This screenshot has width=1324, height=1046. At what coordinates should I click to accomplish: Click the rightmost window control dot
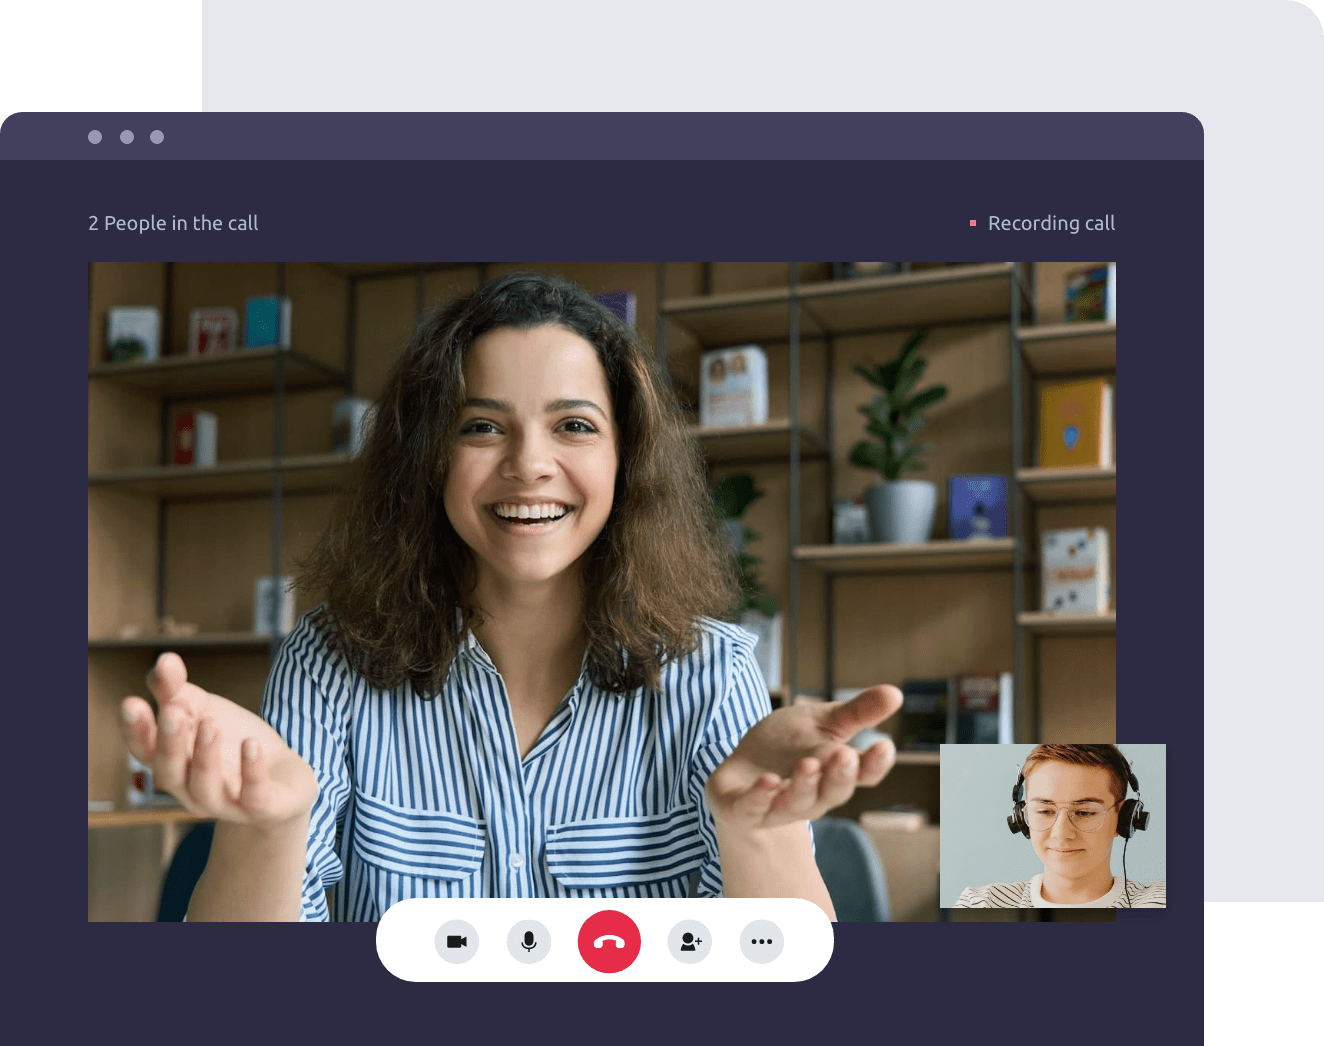coord(157,137)
